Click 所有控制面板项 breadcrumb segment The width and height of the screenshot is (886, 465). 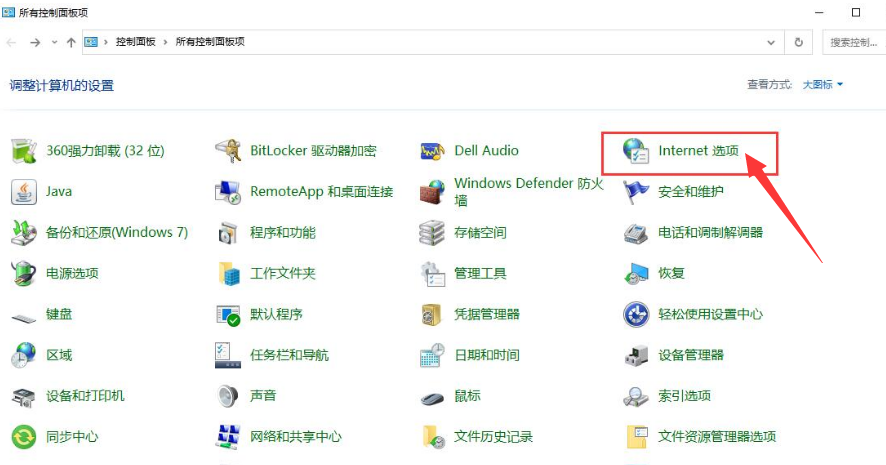pos(210,42)
